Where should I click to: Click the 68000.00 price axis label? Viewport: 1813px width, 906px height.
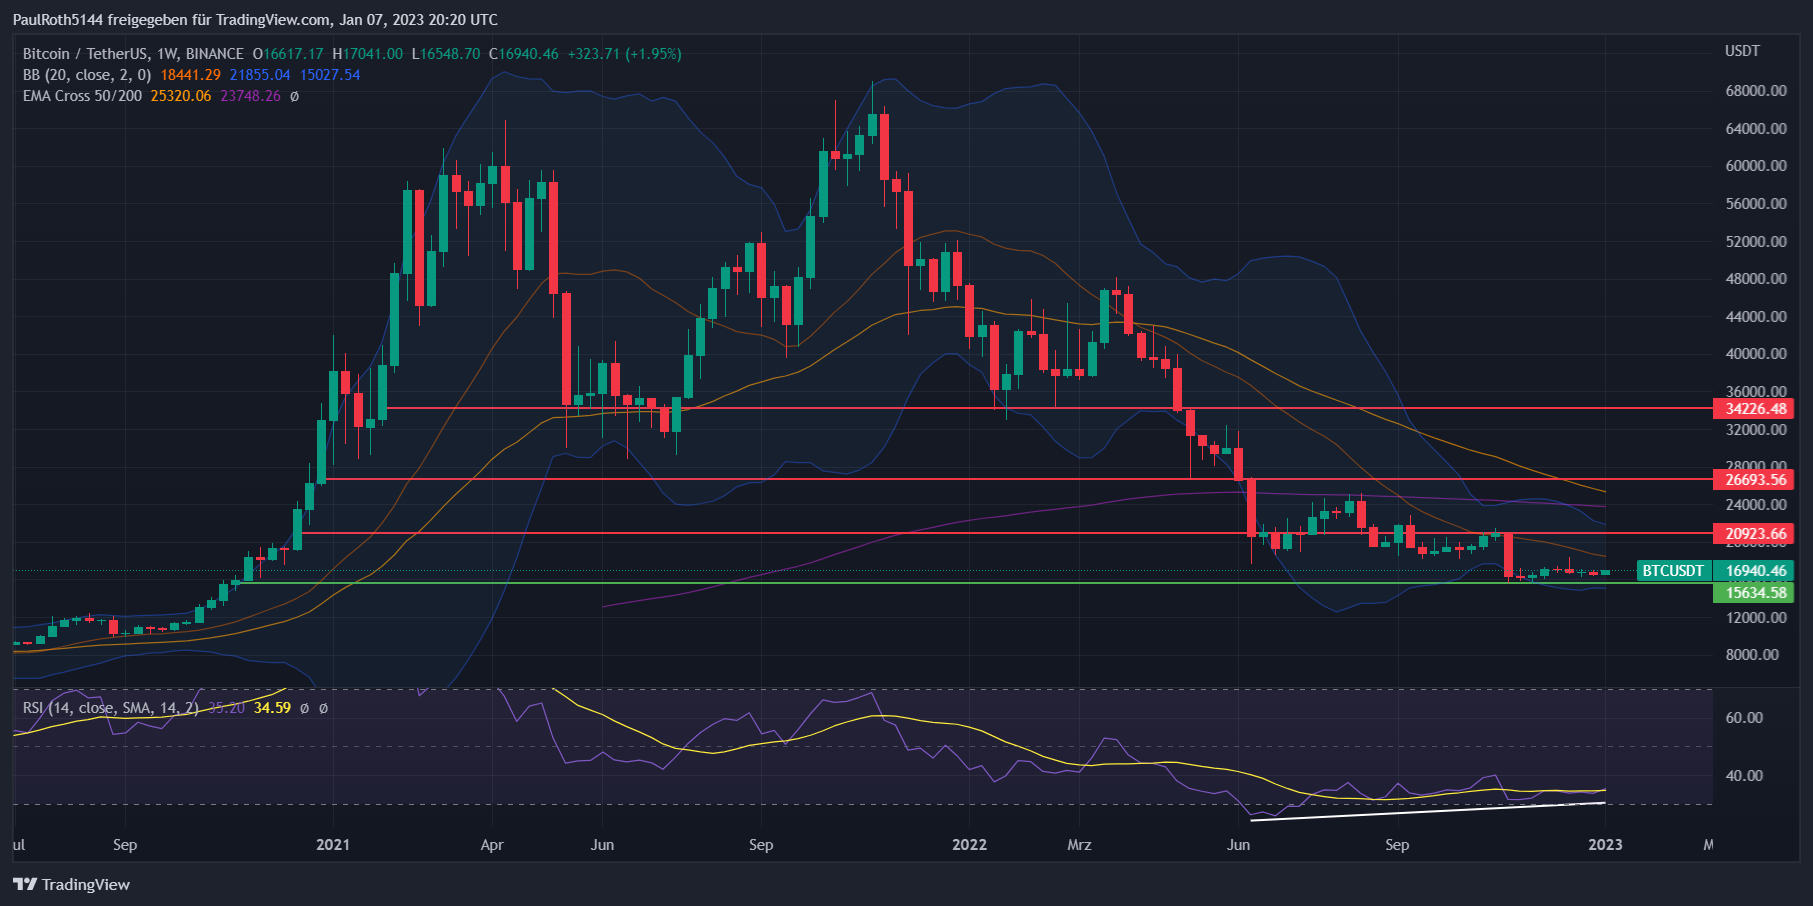click(x=1756, y=91)
